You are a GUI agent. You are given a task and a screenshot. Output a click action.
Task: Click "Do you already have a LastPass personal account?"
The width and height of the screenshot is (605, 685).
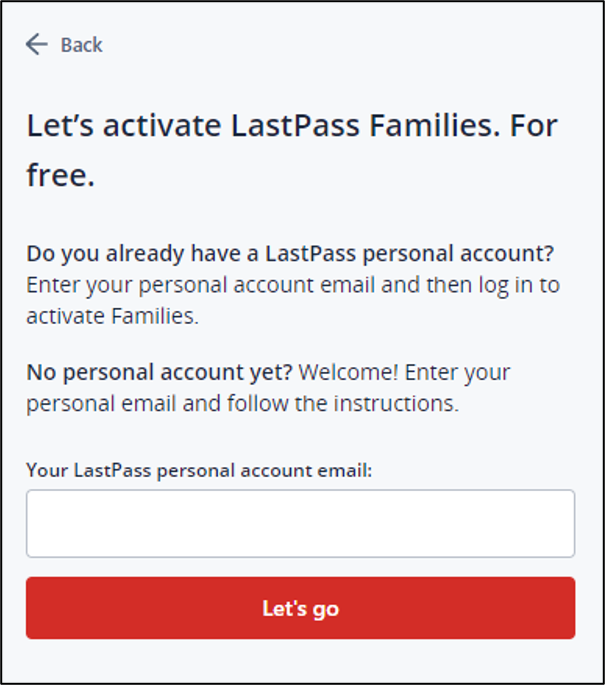tap(290, 254)
